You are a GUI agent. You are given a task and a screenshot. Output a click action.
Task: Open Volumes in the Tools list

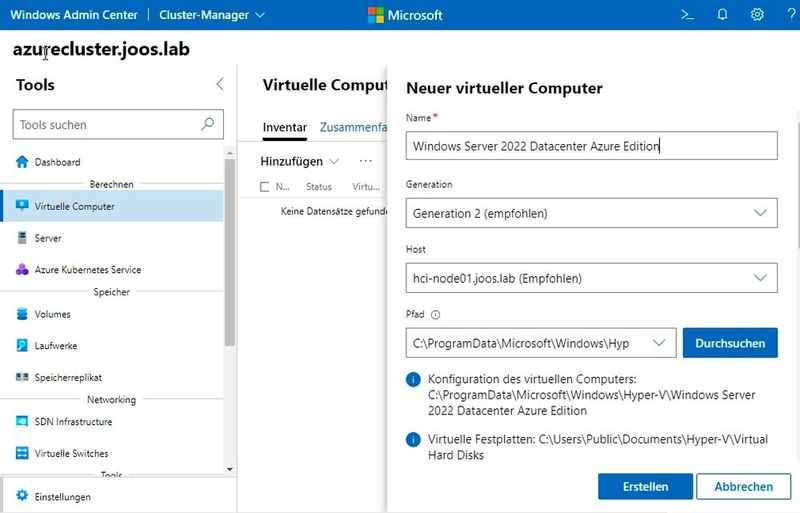point(112,314)
